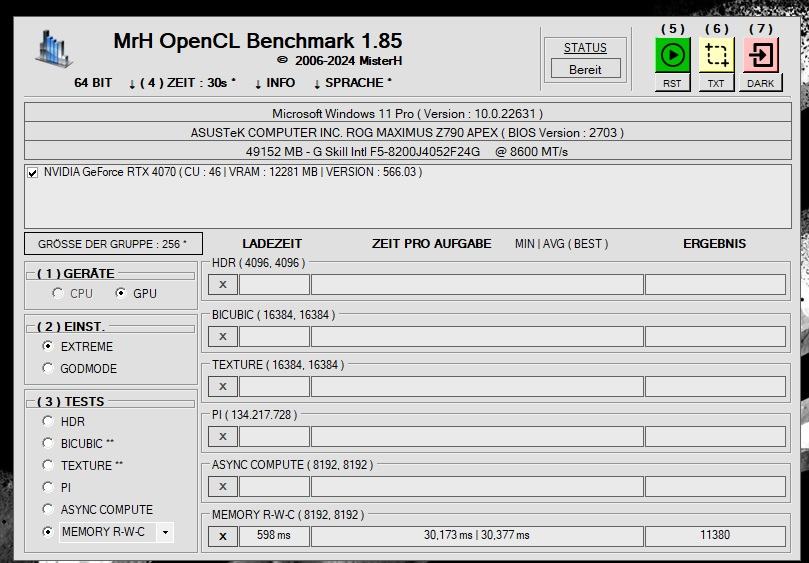
Task: Click GRÖSSE DER GRUPPE : 256 button
Action: pos(113,244)
